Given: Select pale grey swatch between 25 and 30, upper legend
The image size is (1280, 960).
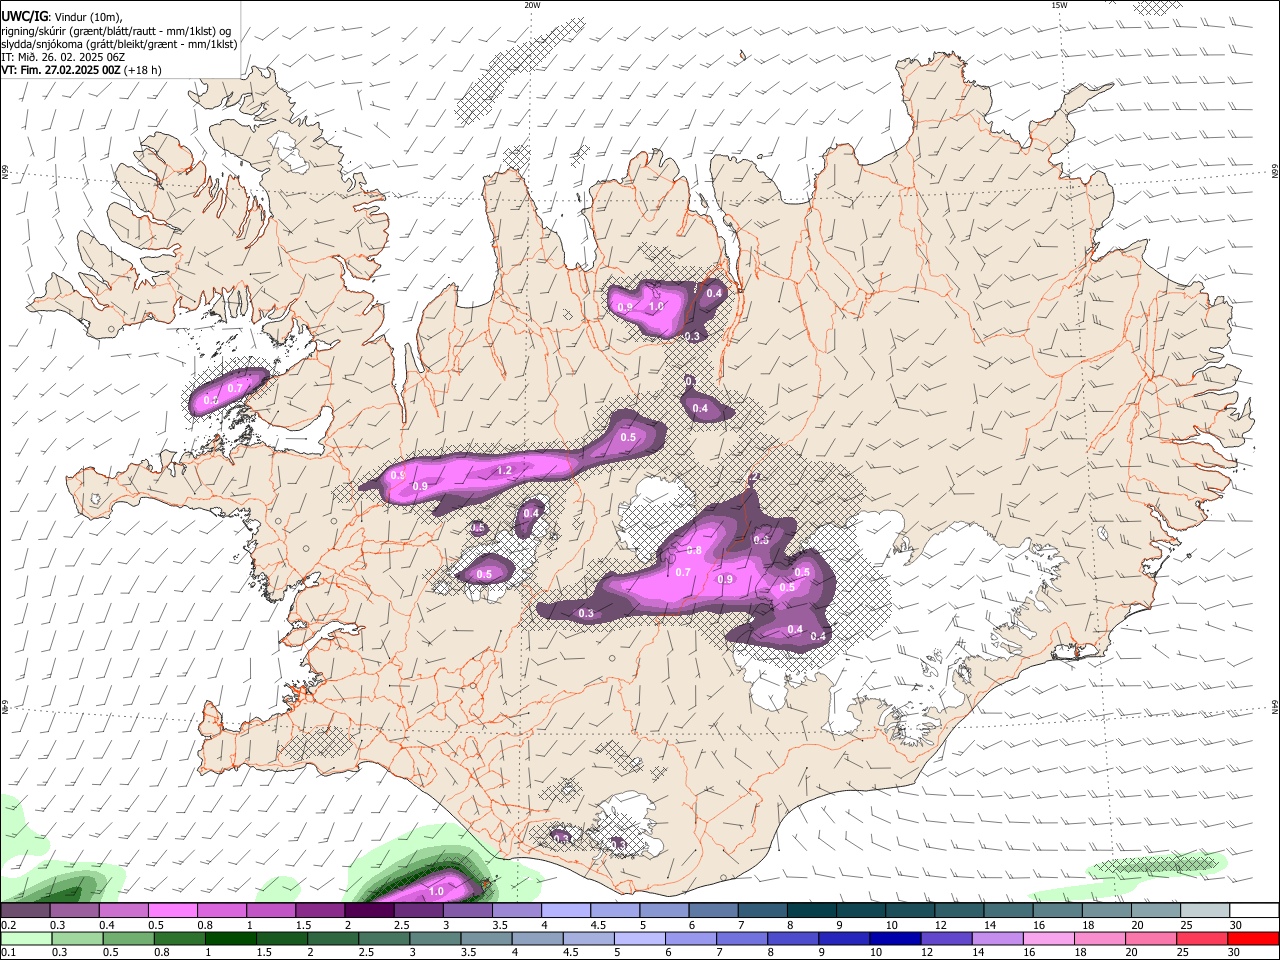Looking at the screenshot, I should [x=1206, y=910].
